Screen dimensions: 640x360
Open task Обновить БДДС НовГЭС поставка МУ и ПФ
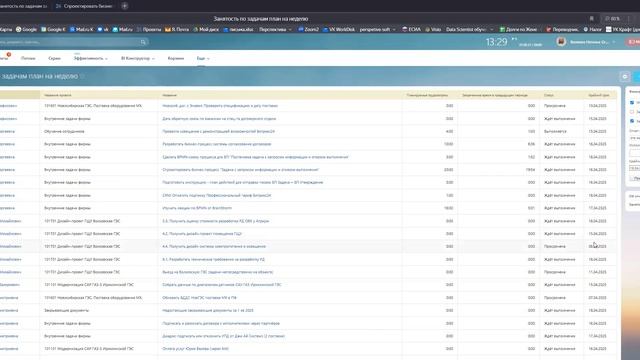pyautogui.click(x=199, y=298)
